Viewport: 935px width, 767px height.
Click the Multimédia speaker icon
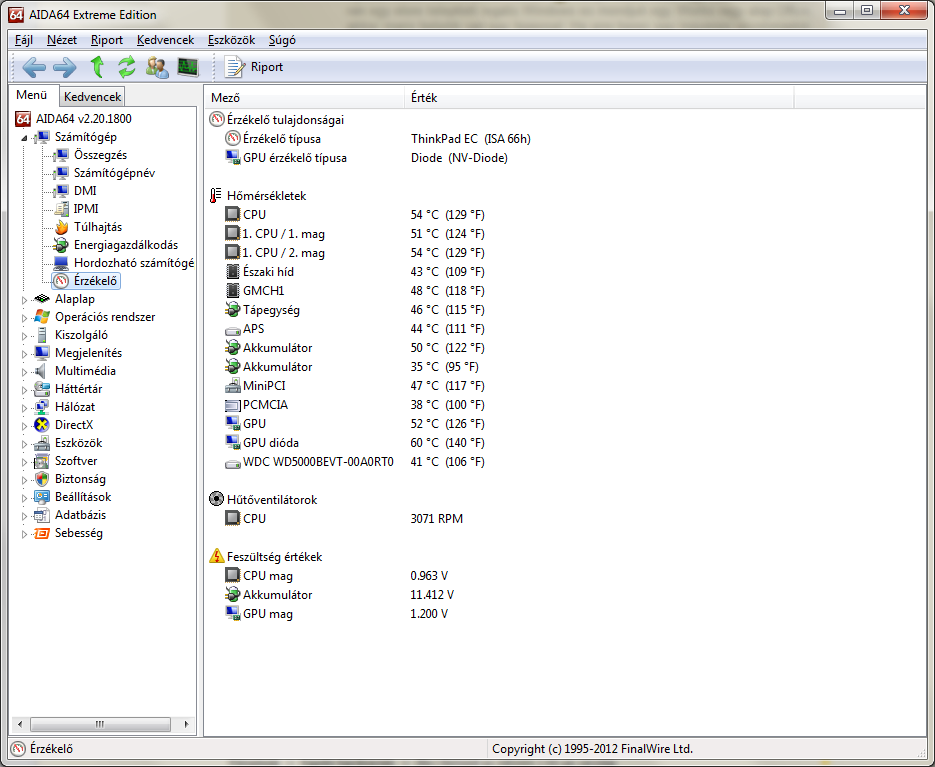pos(41,371)
